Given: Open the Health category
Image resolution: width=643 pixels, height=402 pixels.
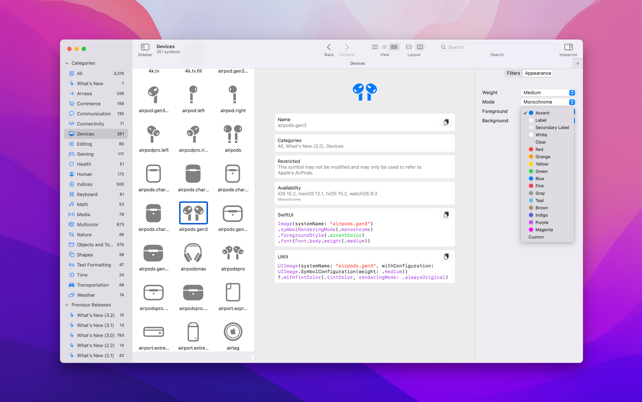Looking at the screenshot, I should (x=96, y=164).
